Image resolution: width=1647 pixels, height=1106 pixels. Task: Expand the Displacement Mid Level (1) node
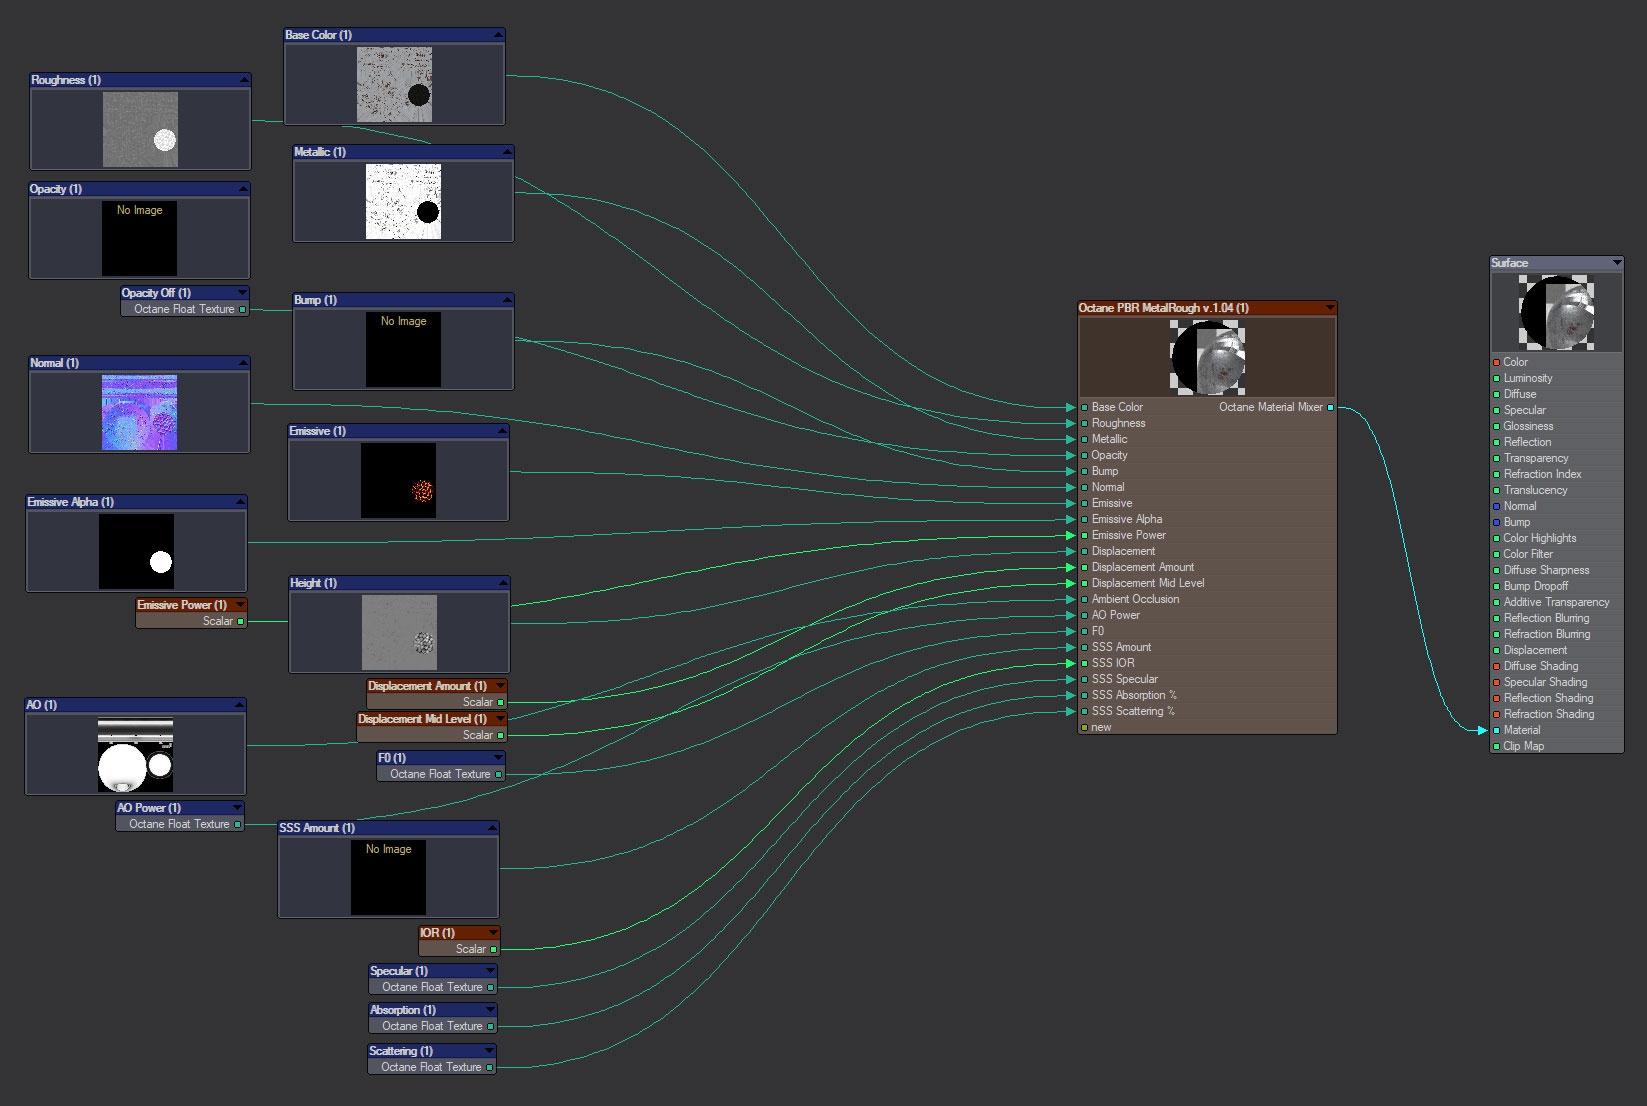coord(499,719)
